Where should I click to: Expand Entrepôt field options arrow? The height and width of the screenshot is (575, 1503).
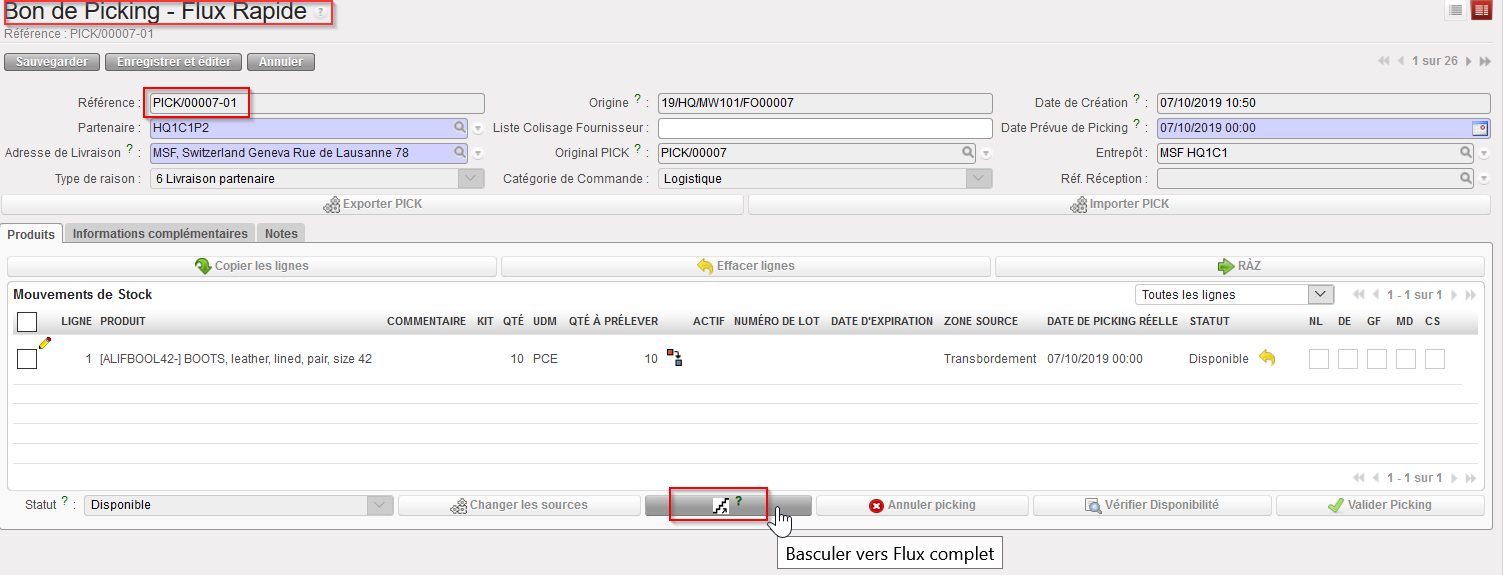(1483, 153)
